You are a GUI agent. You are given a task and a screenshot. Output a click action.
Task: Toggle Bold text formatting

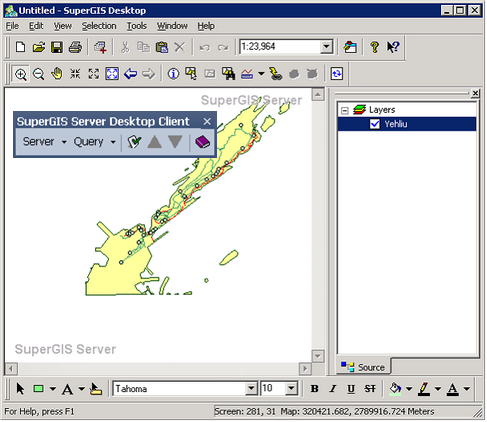coord(314,389)
